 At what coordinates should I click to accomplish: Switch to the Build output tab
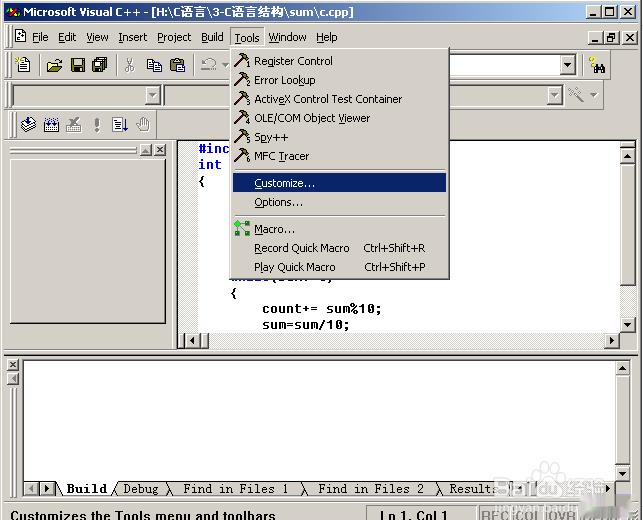87,488
